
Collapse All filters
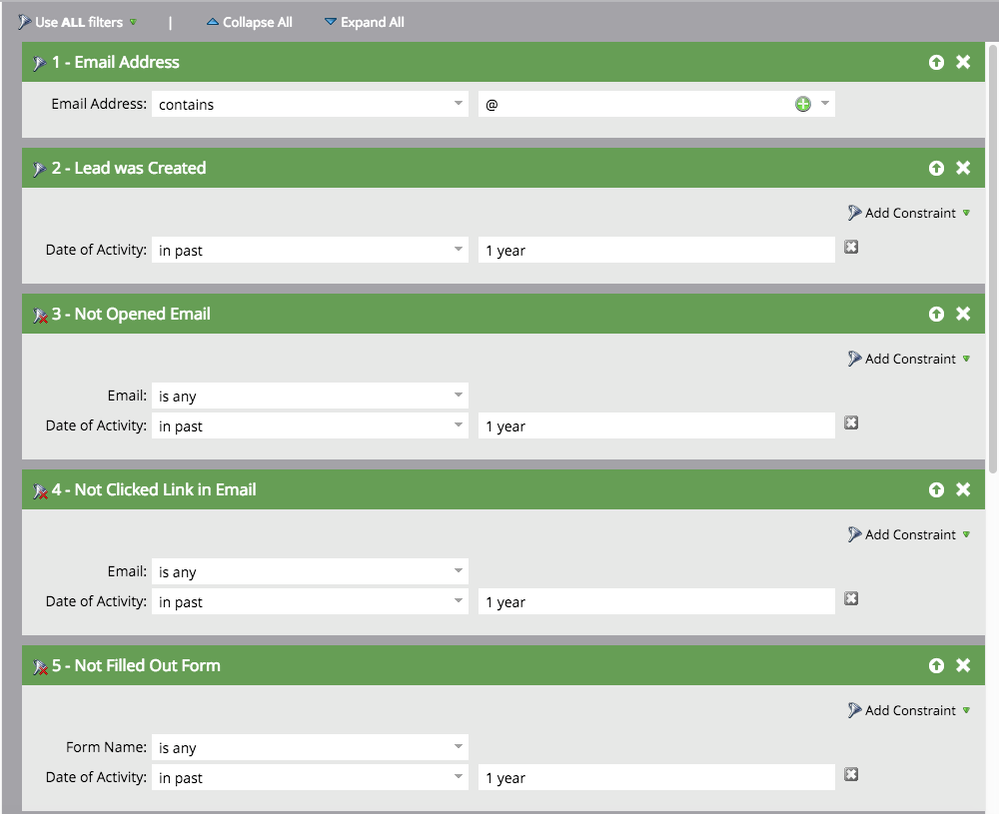[x=249, y=22]
